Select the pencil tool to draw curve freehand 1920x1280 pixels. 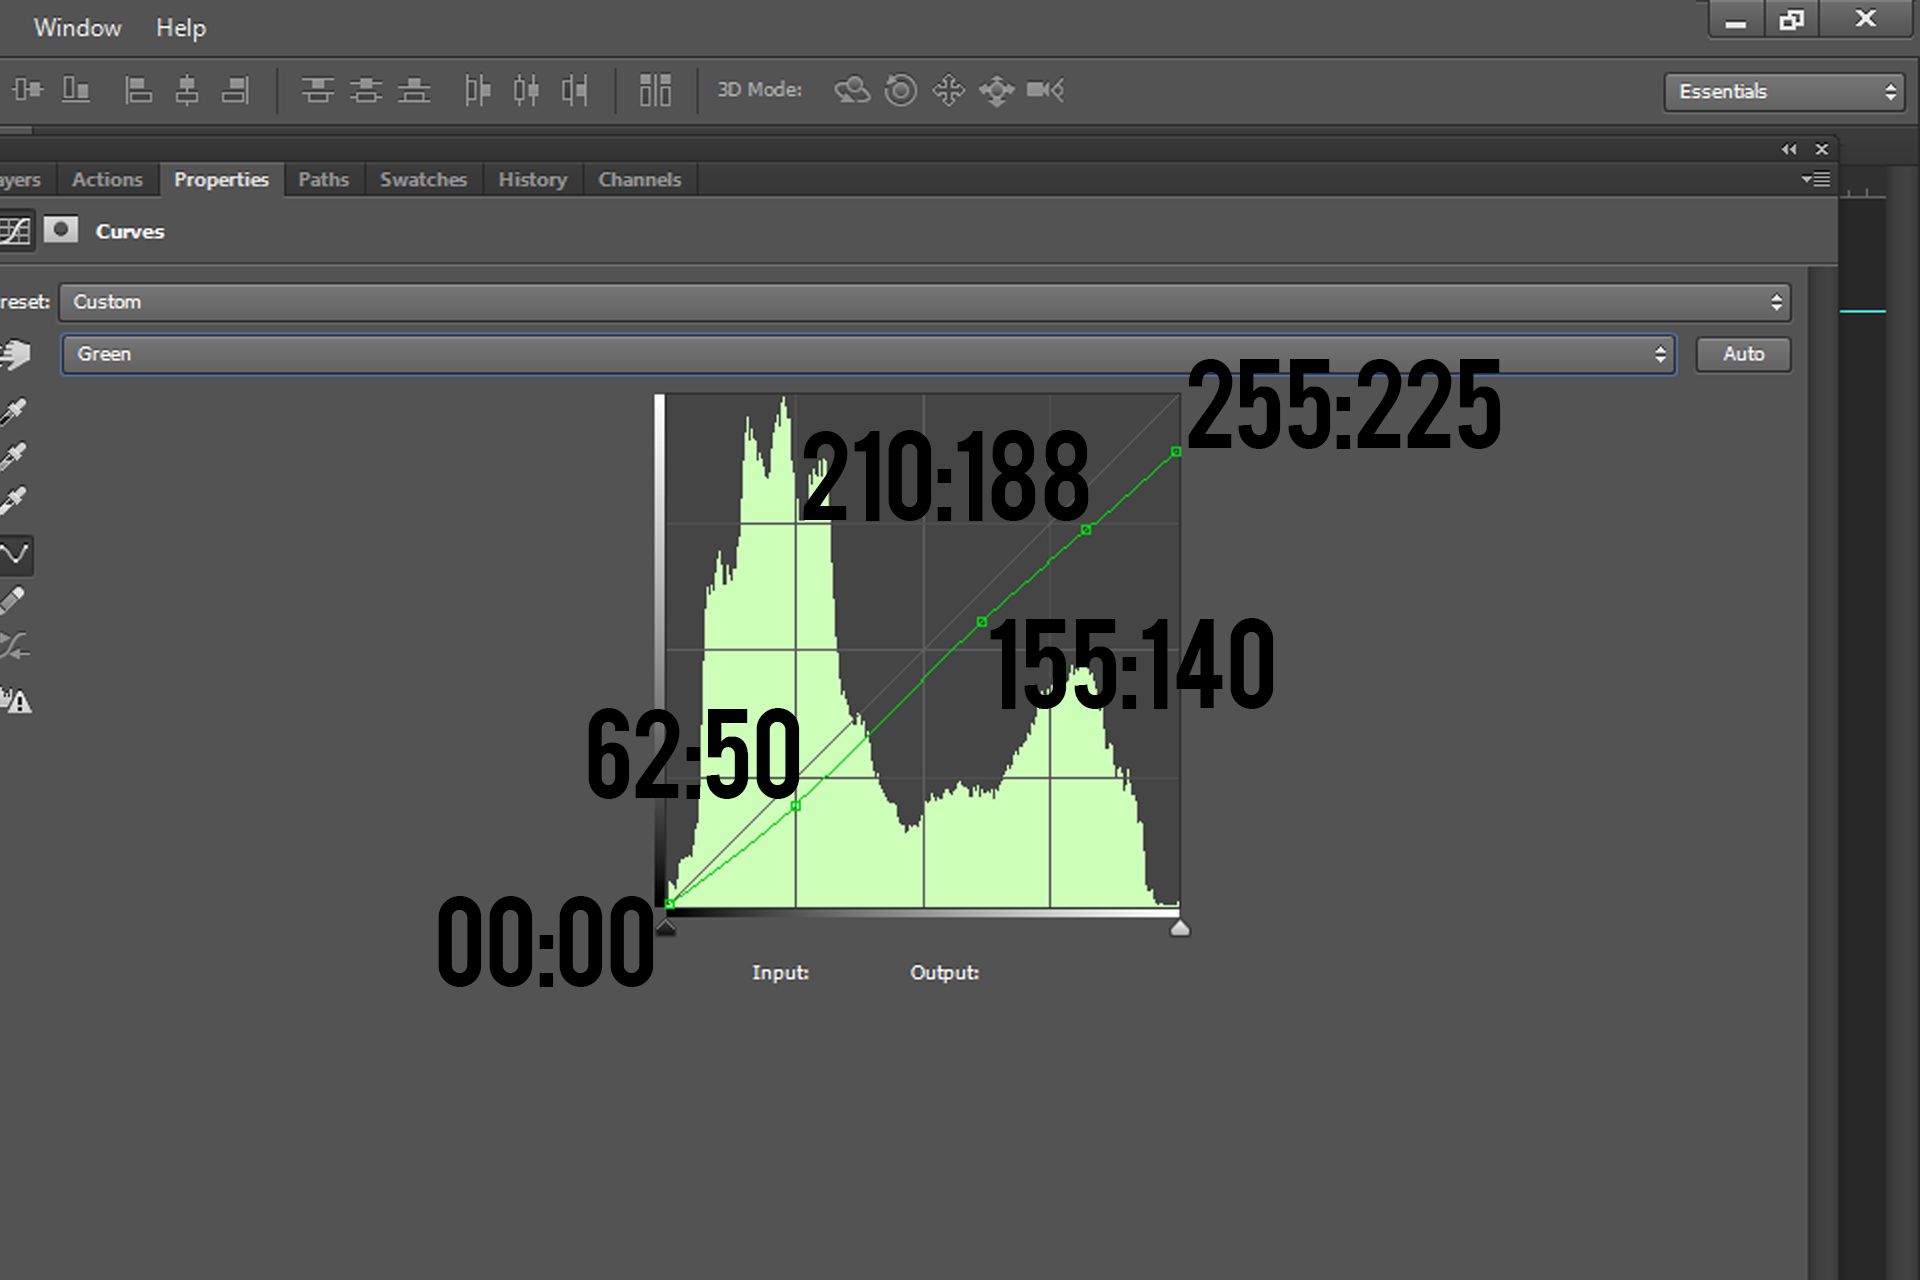pos(14,601)
